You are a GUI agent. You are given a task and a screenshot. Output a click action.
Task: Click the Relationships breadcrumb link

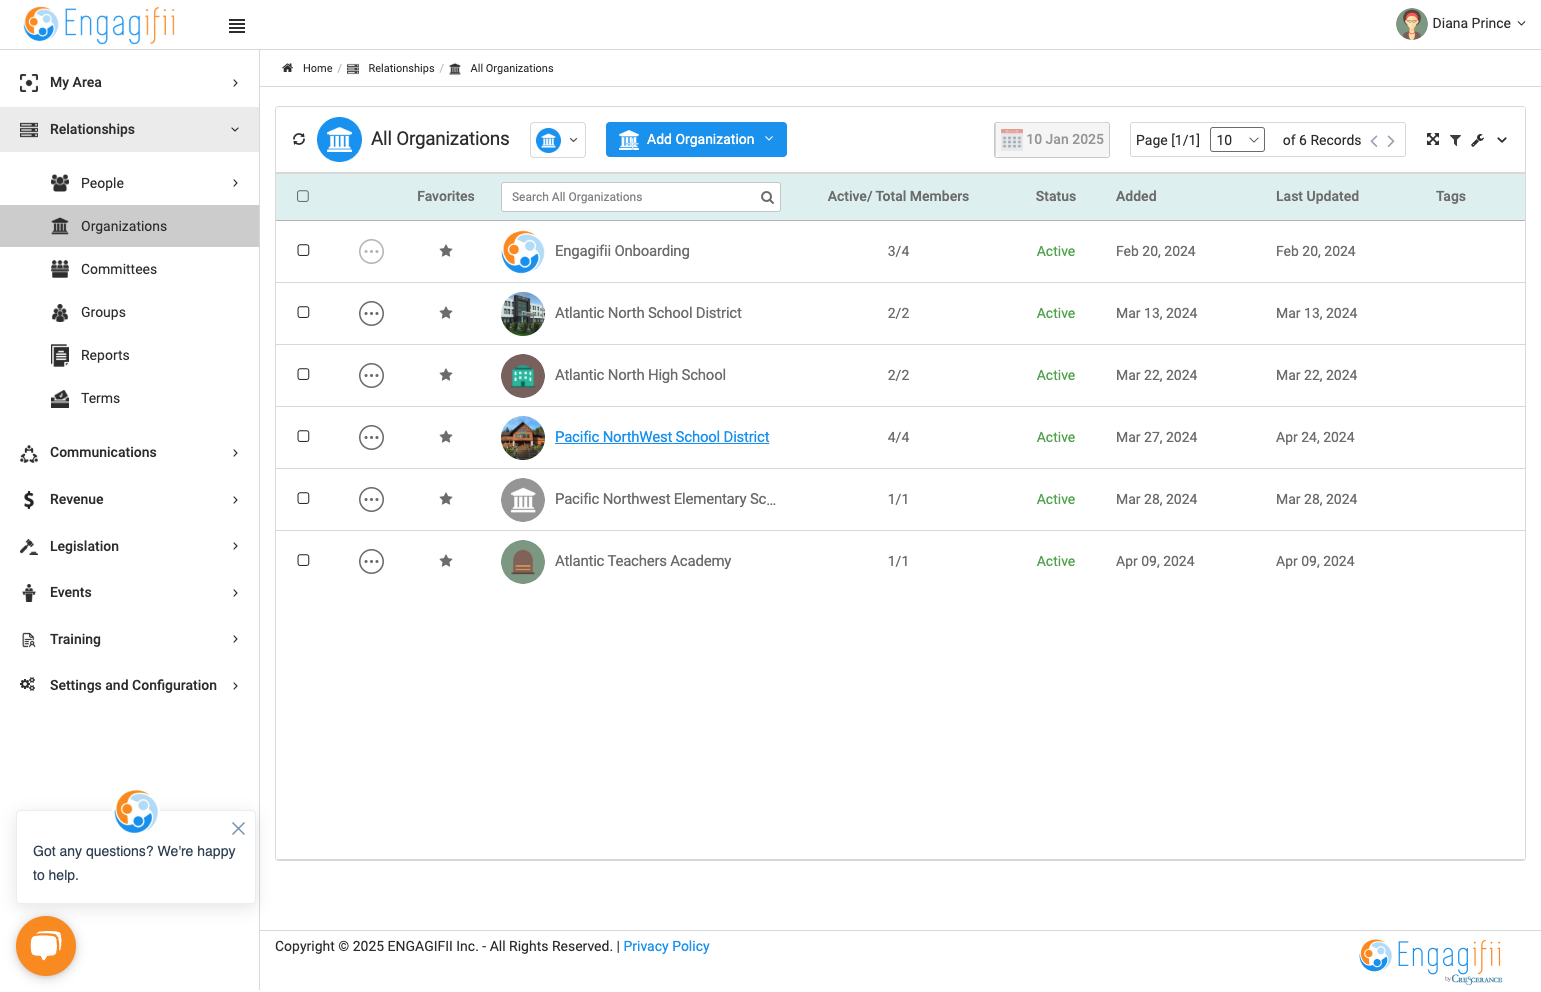[x=401, y=68]
